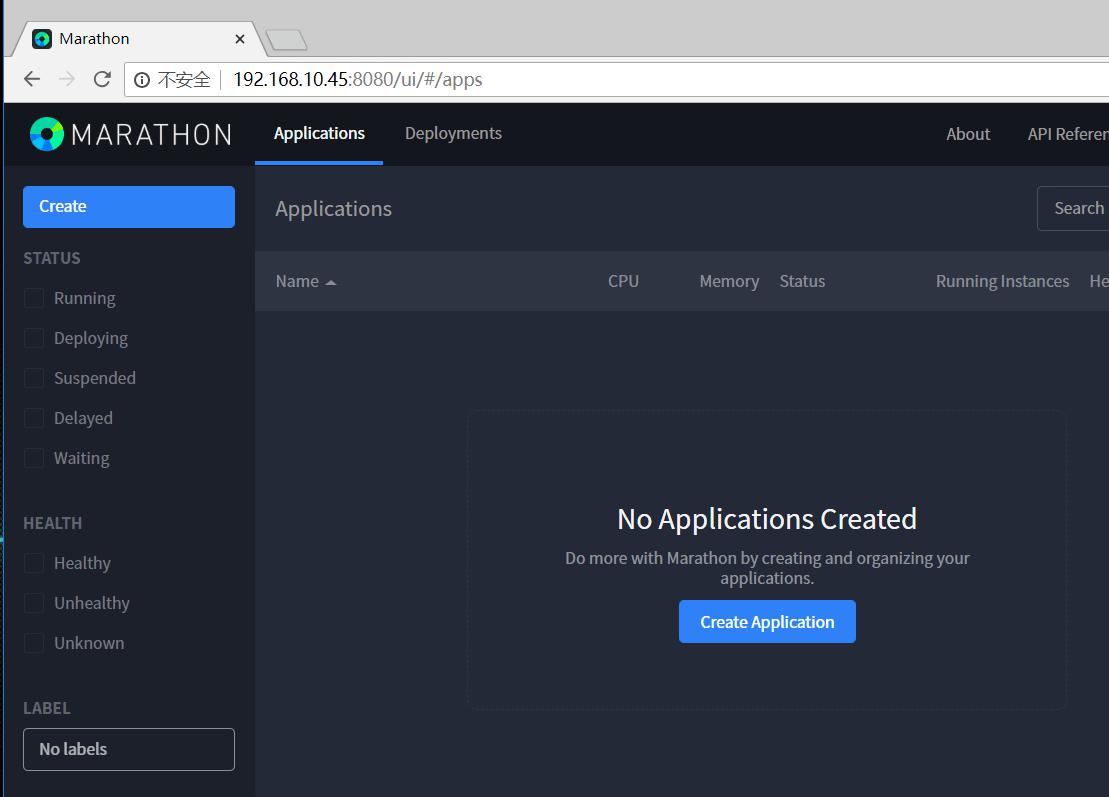Toggle the Suspended status filter

coord(34,378)
